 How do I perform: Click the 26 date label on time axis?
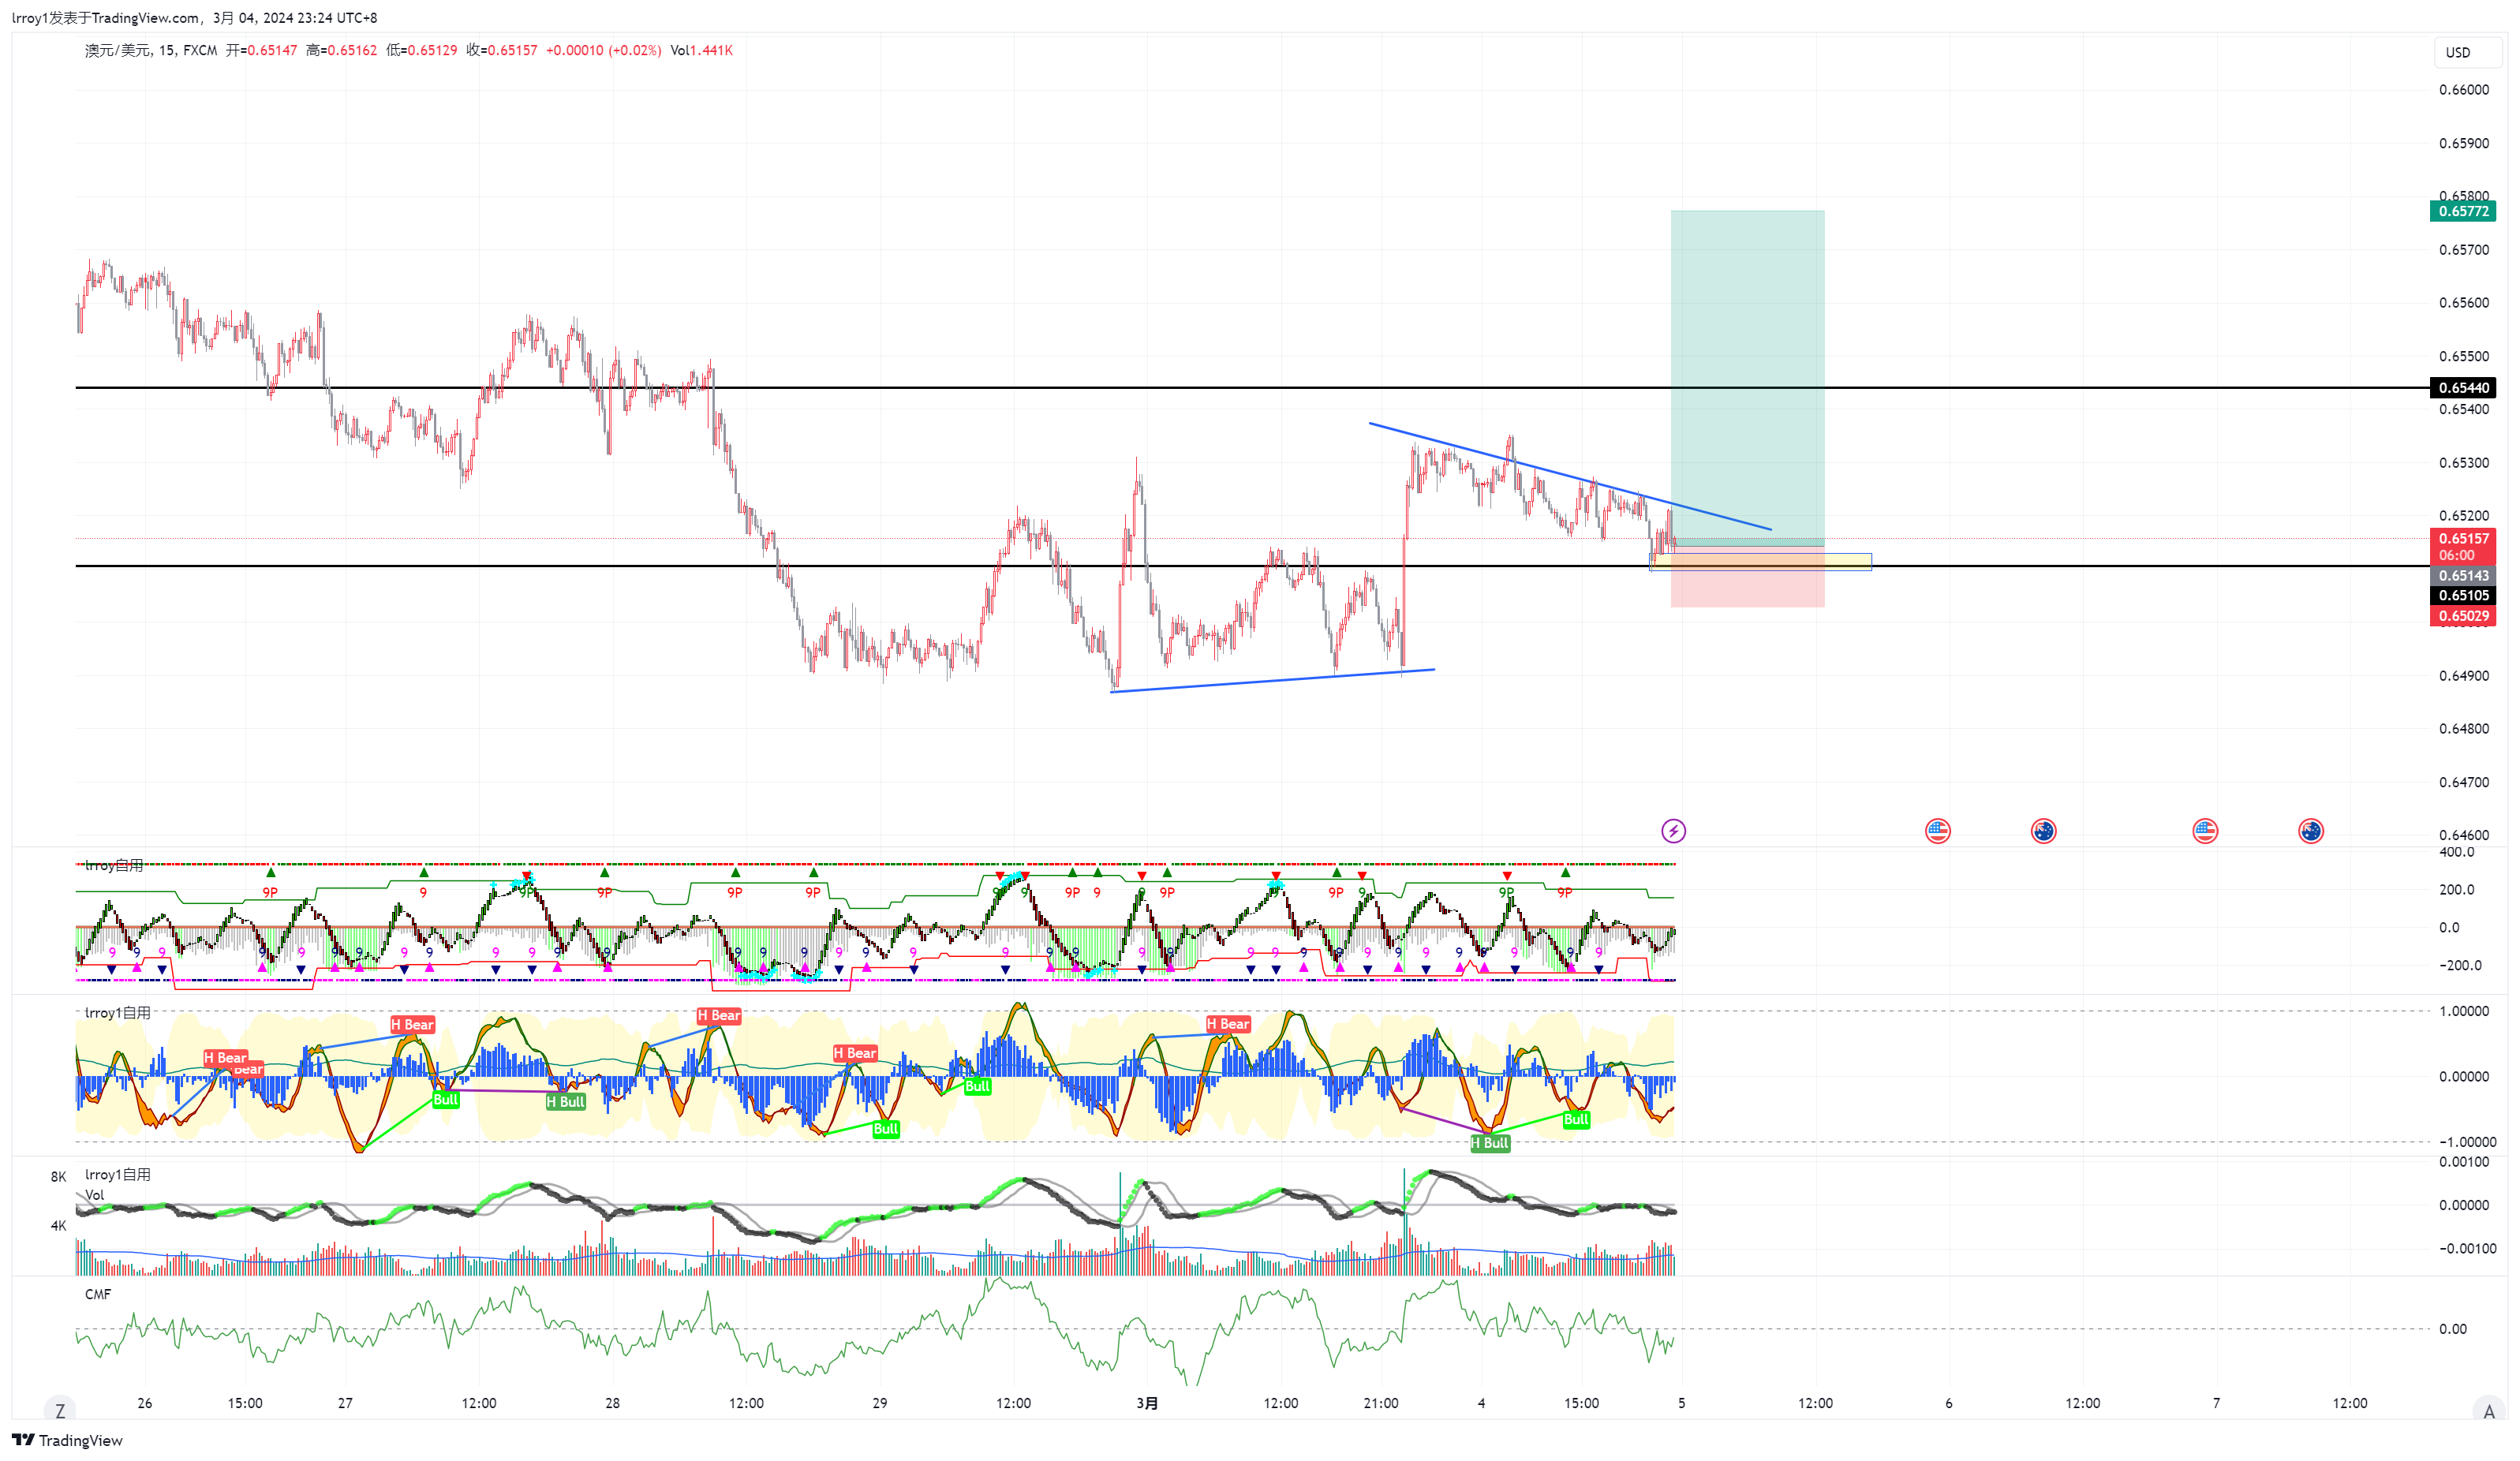[x=145, y=1403]
